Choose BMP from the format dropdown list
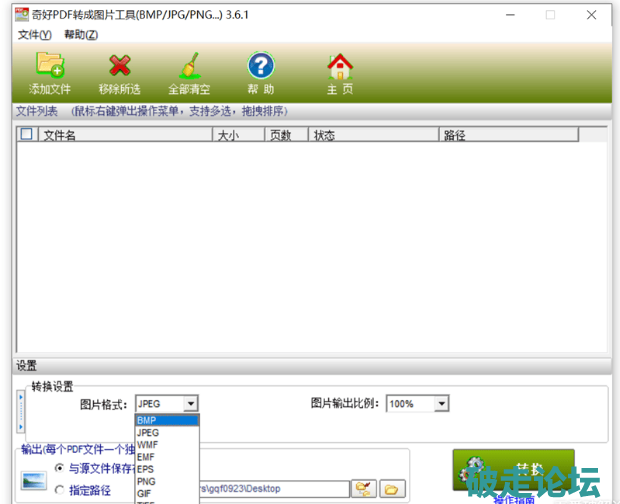The height and width of the screenshot is (504, 620). coord(147,420)
